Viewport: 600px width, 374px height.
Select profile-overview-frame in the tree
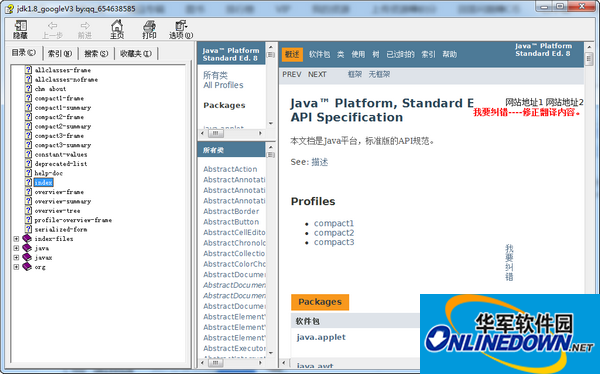(73, 220)
